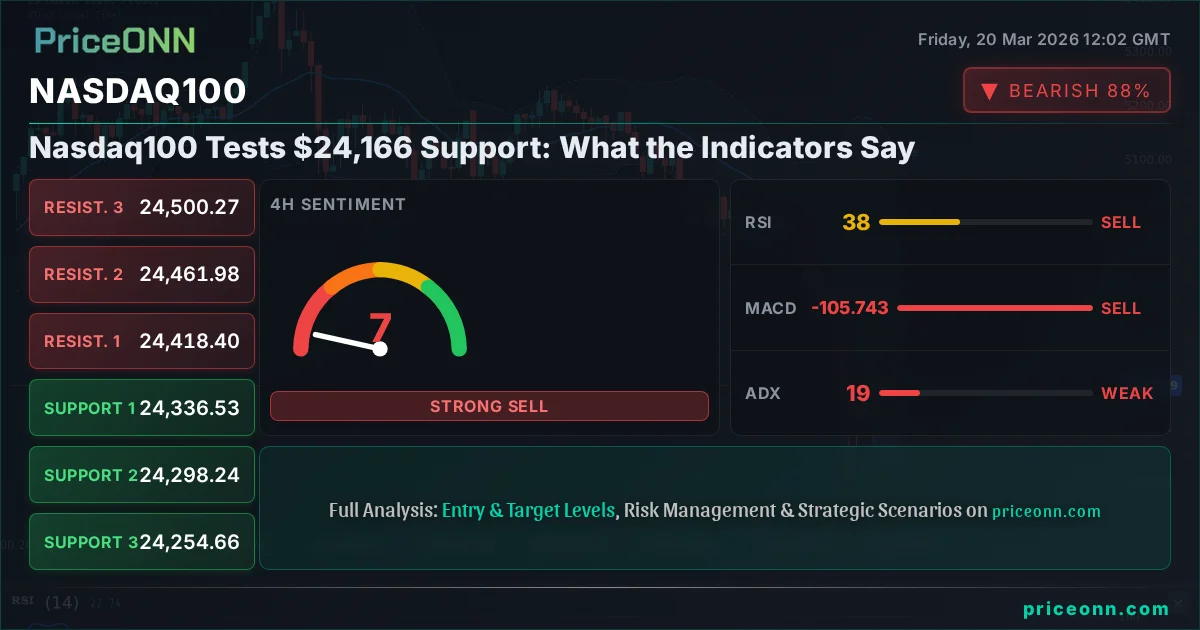Click the STRONG SELL sentiment badge
The height and width of the screenshot is (630, 1200).
coord(489,406)
